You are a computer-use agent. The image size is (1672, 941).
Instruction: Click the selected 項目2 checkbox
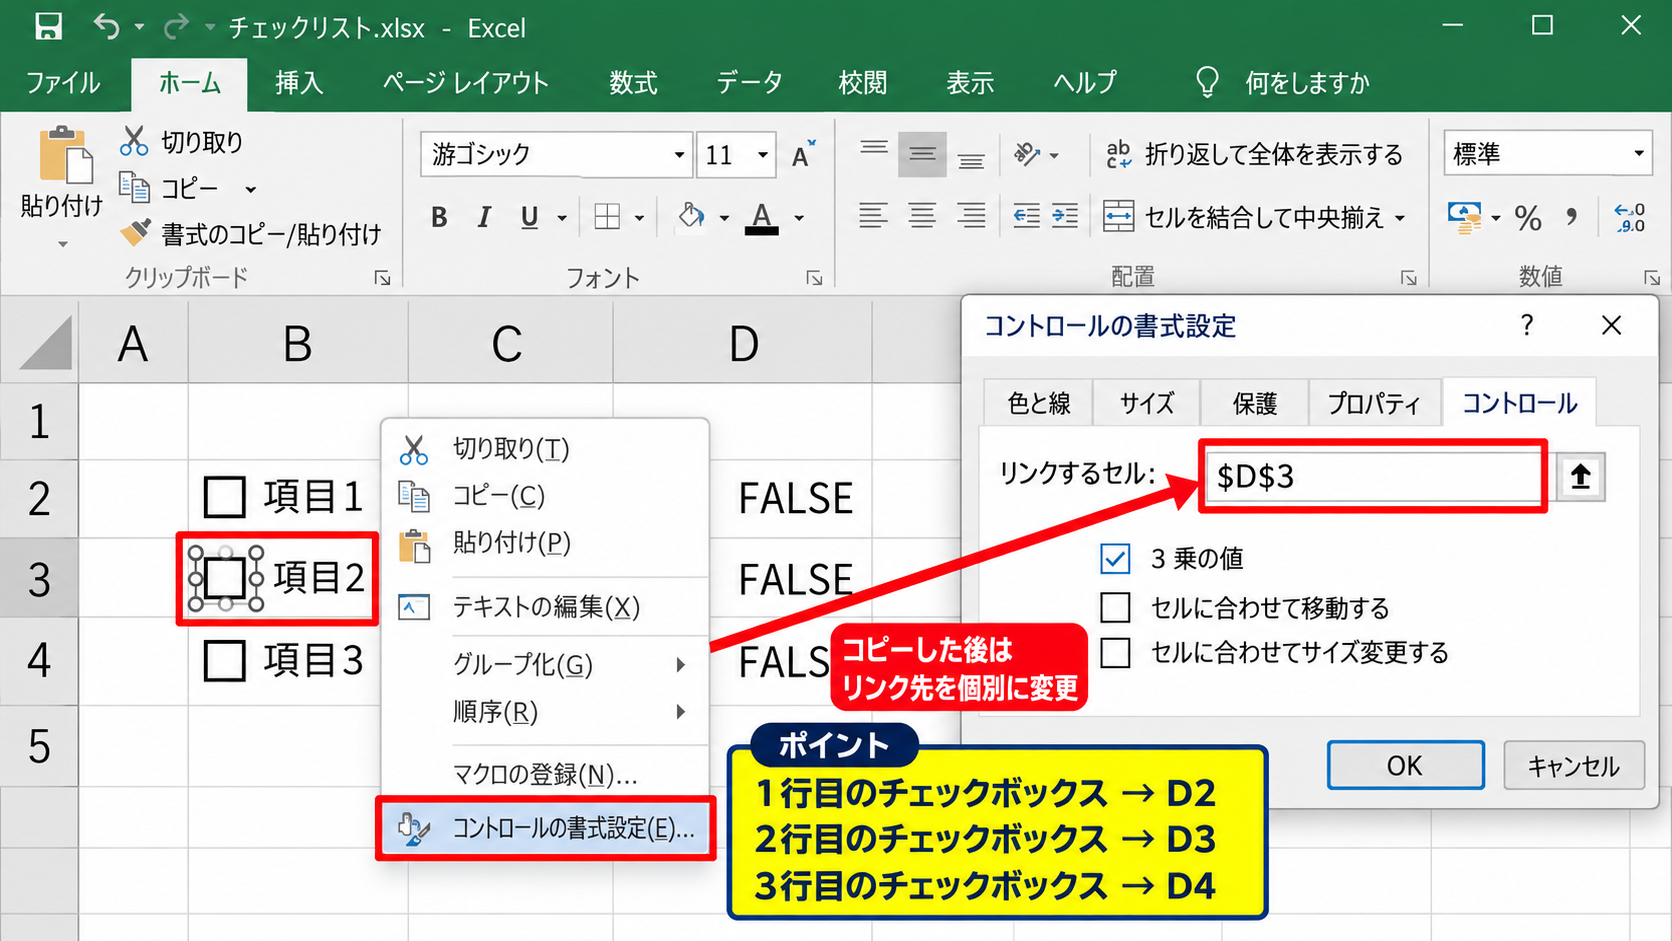tap(225, 578)
